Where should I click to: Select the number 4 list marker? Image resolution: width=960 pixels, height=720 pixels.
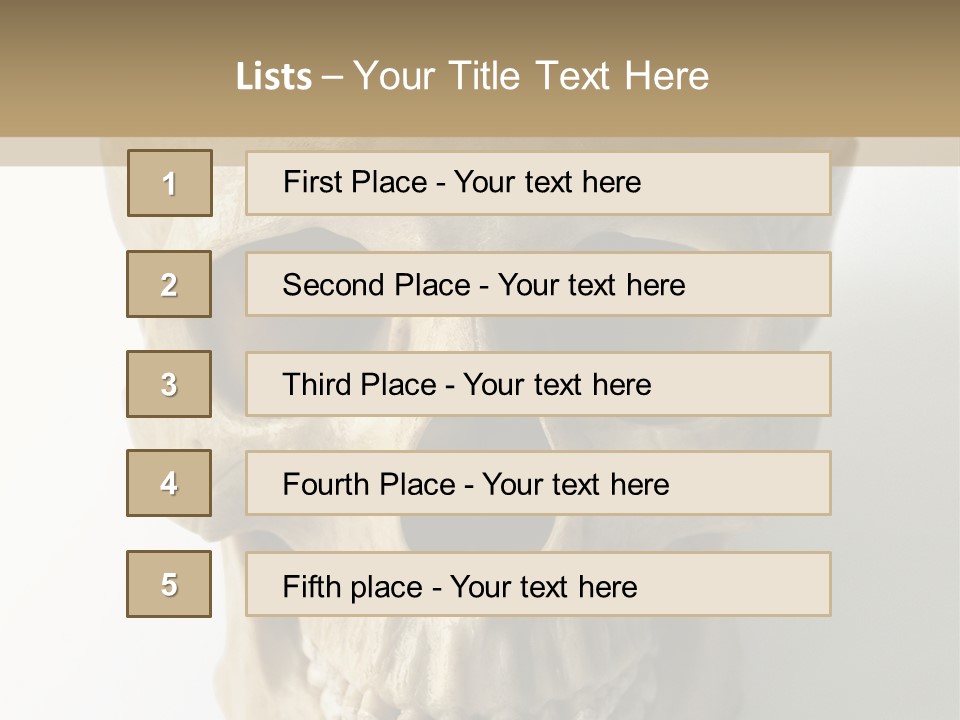(169, 483)
